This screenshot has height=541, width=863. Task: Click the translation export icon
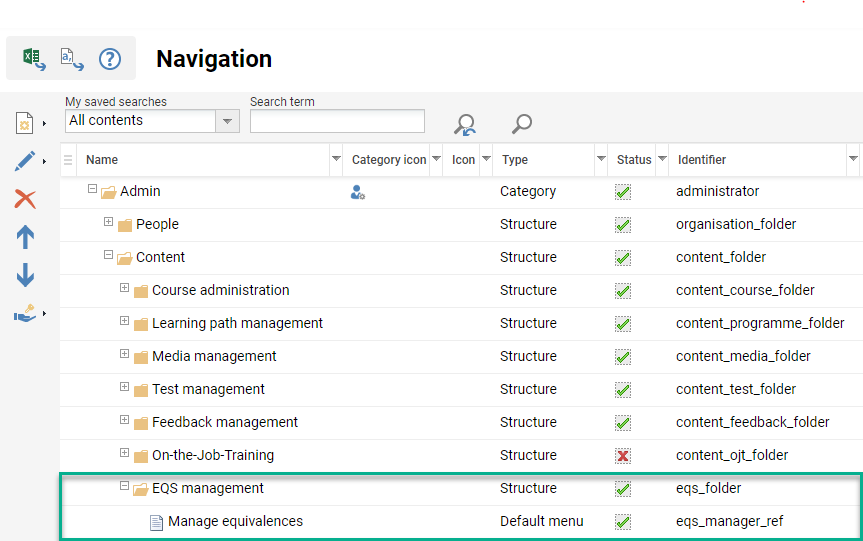click(72, 59)
